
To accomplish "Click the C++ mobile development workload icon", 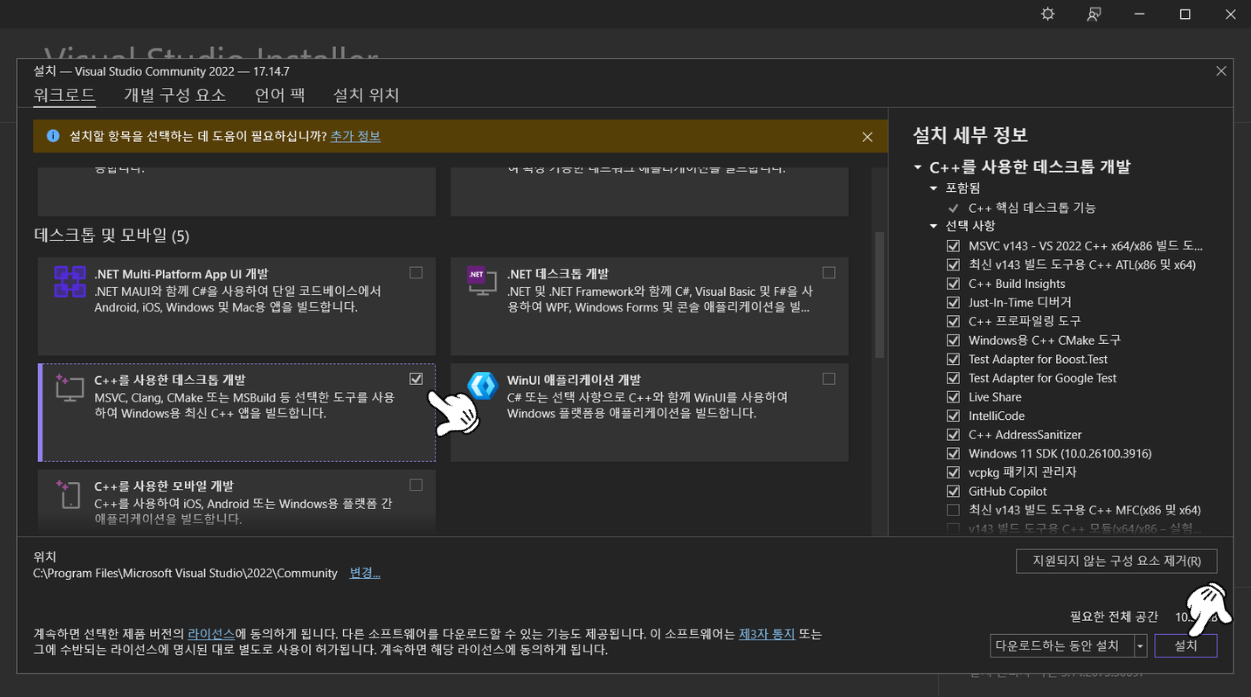I will tap(69, 493).
